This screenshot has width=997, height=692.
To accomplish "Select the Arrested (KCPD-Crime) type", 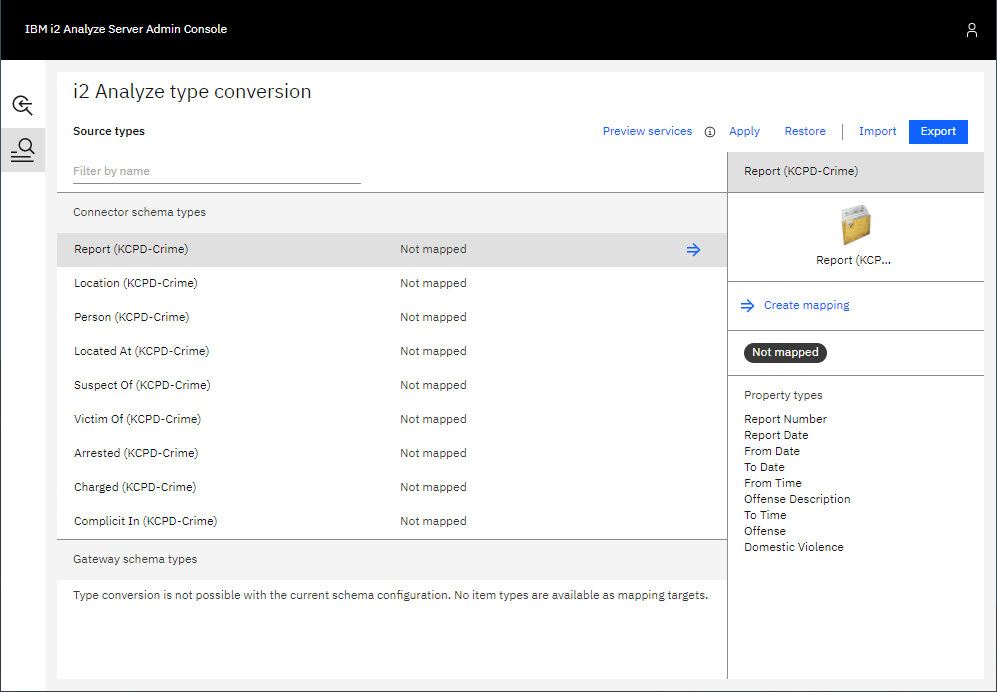I will click(136, 454).
